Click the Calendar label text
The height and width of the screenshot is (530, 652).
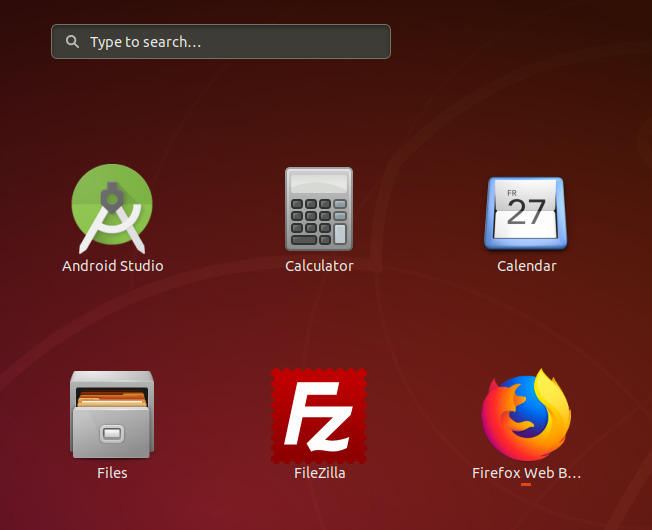coord(526,266)
